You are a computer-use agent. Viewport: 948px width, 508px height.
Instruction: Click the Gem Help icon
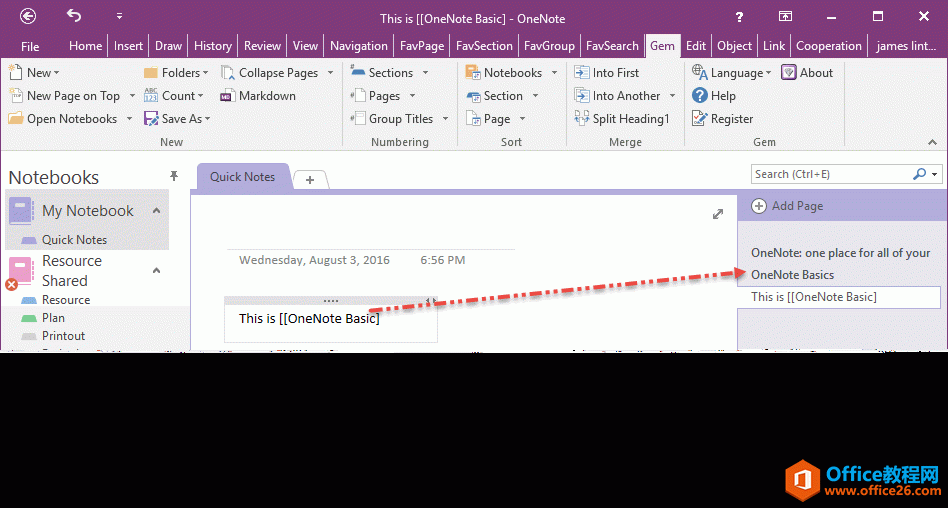click(x=700, y=96)
